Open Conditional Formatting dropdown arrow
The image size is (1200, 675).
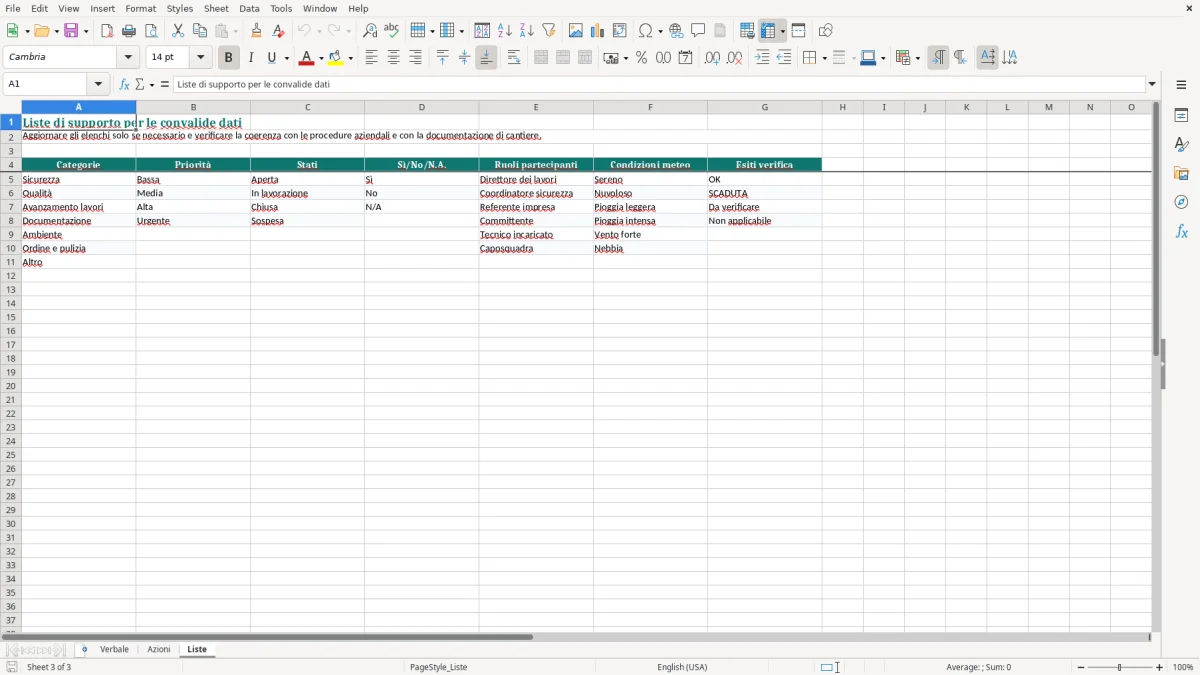[x=917, y=59]
